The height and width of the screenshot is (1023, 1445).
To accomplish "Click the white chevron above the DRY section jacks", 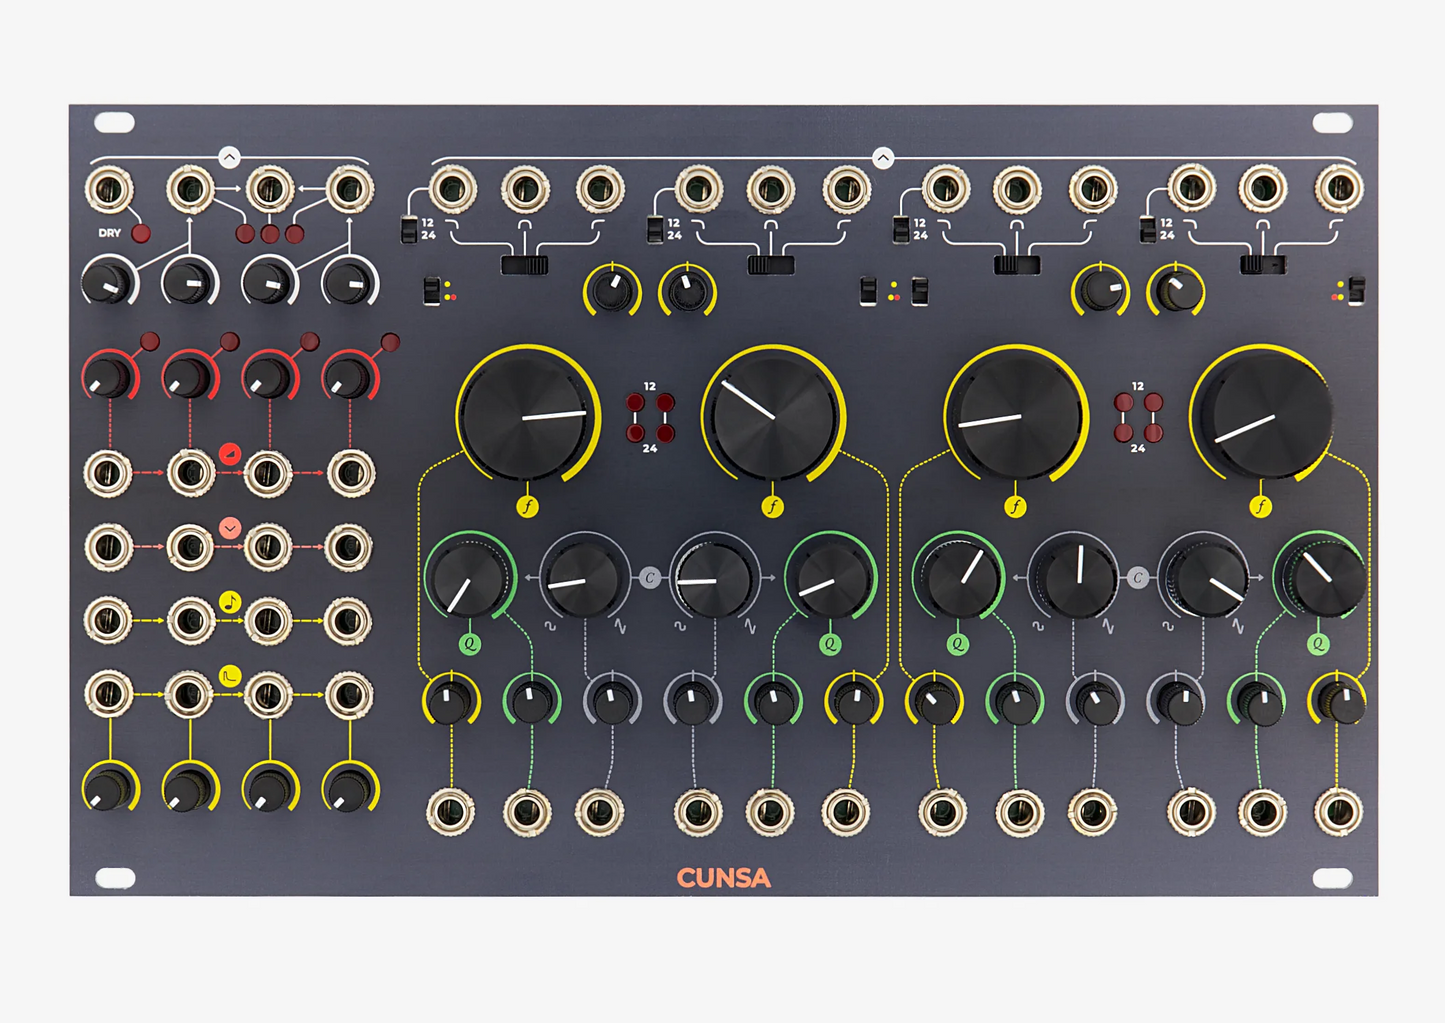I will pos(229,157).
